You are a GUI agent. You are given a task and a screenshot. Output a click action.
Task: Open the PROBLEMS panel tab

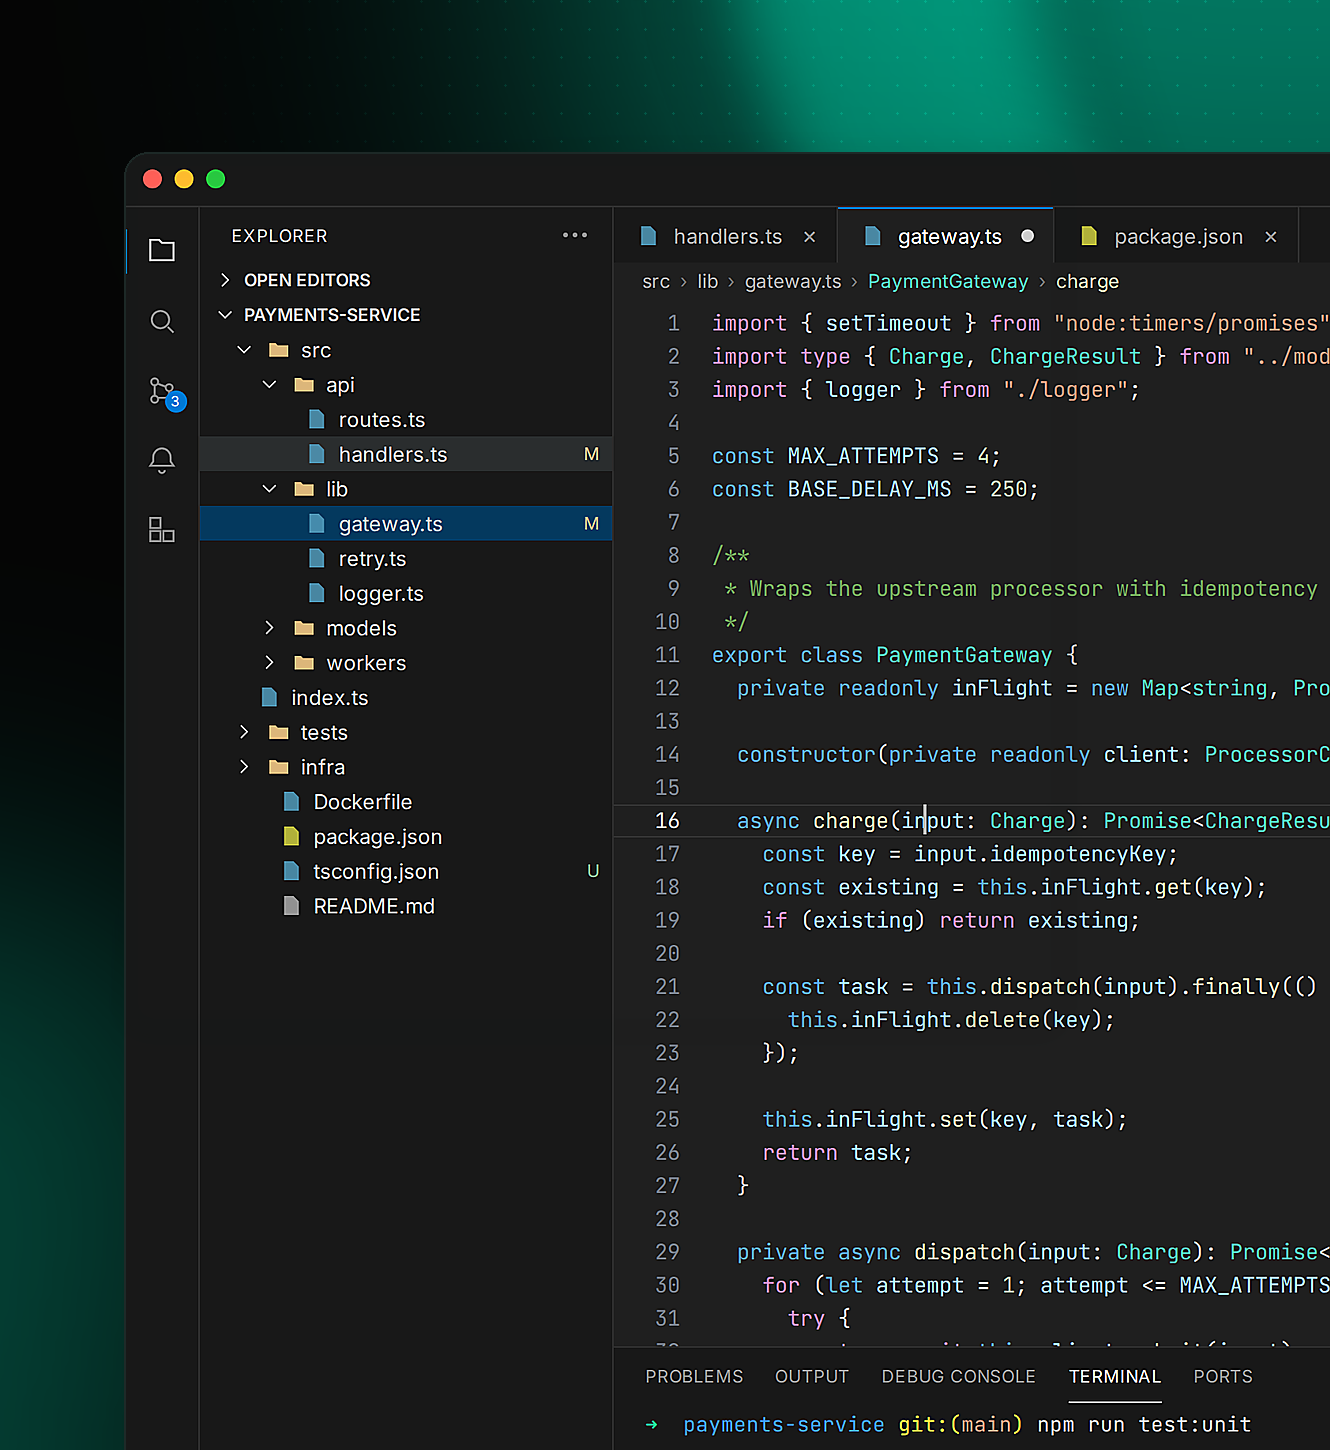[x=694, y=1377]
